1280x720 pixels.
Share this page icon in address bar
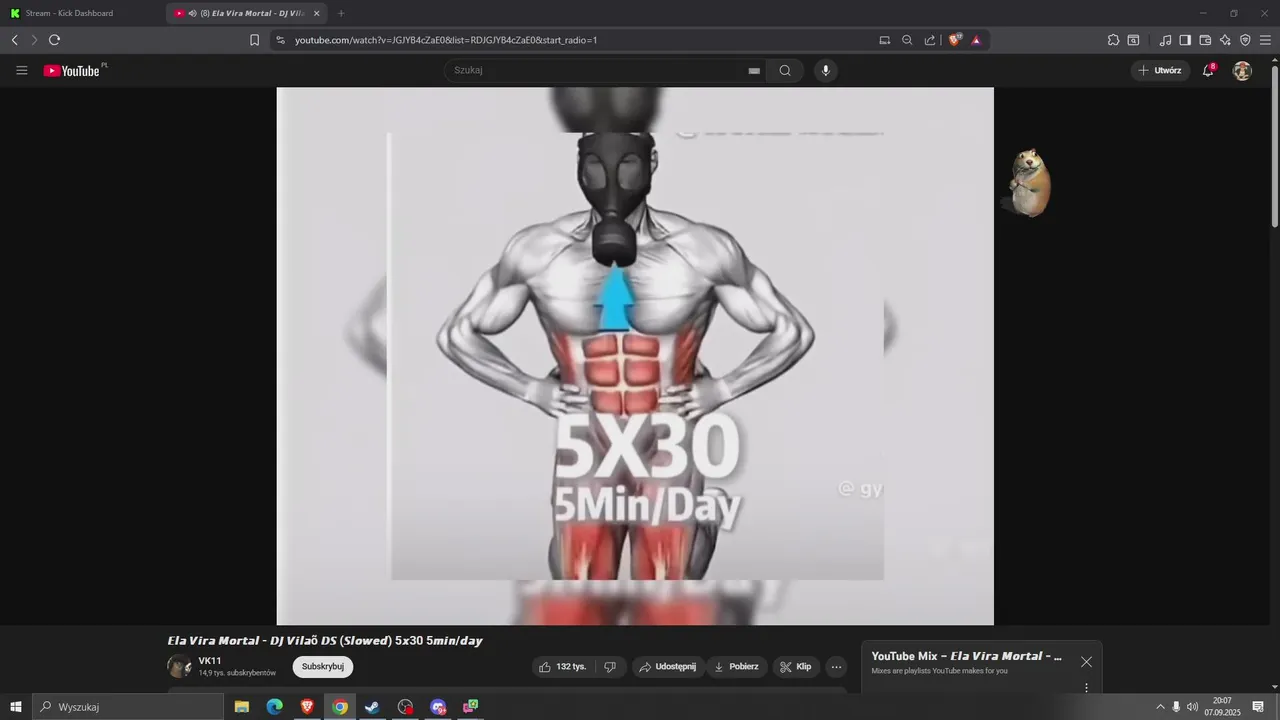tap(930, 40)
